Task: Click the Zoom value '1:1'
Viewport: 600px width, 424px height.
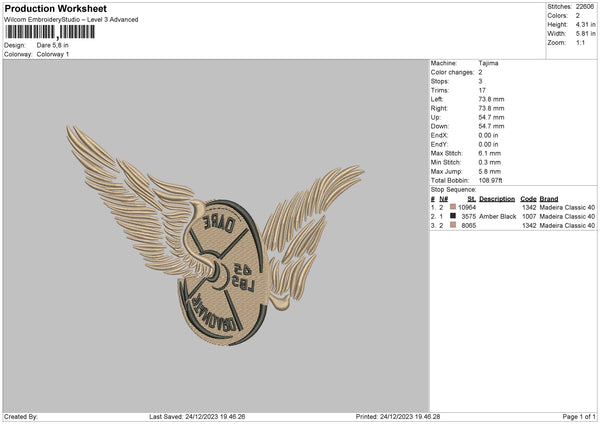Action: [580, 42]
